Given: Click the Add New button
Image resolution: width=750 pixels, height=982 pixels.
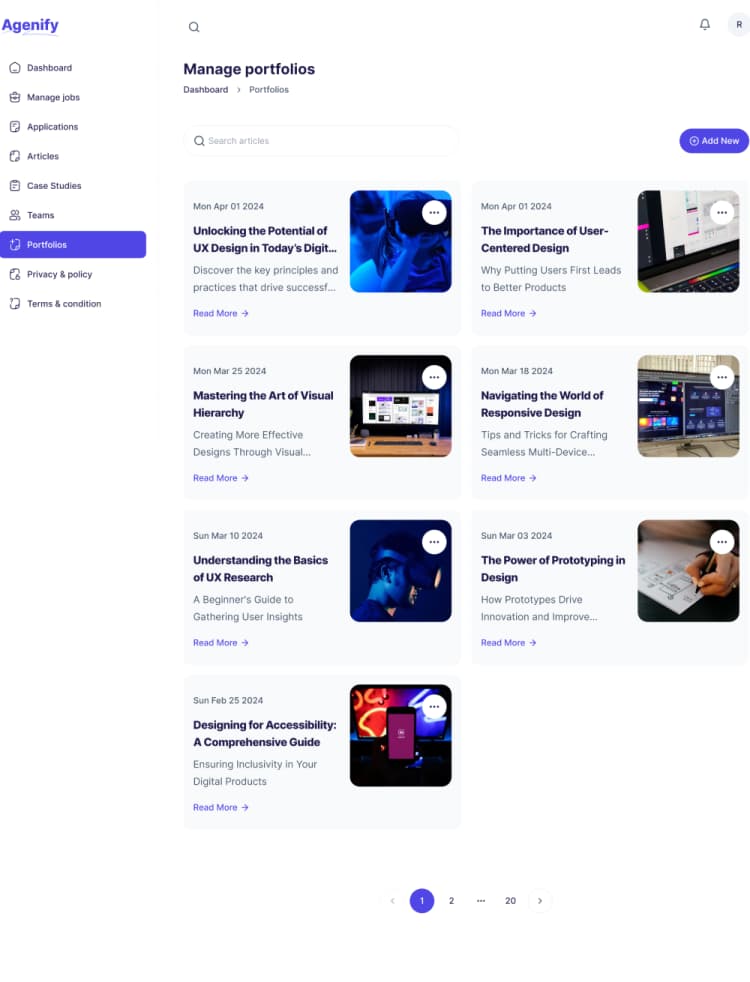Looking at the screenshot, I should 714,141.
